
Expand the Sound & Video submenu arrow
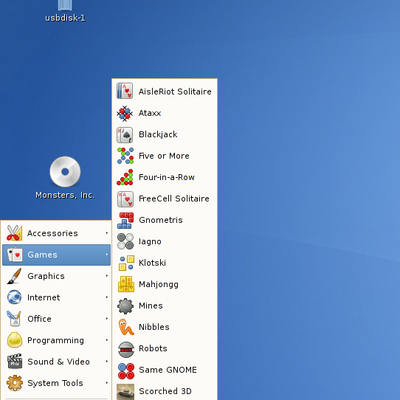coord(107,361)
